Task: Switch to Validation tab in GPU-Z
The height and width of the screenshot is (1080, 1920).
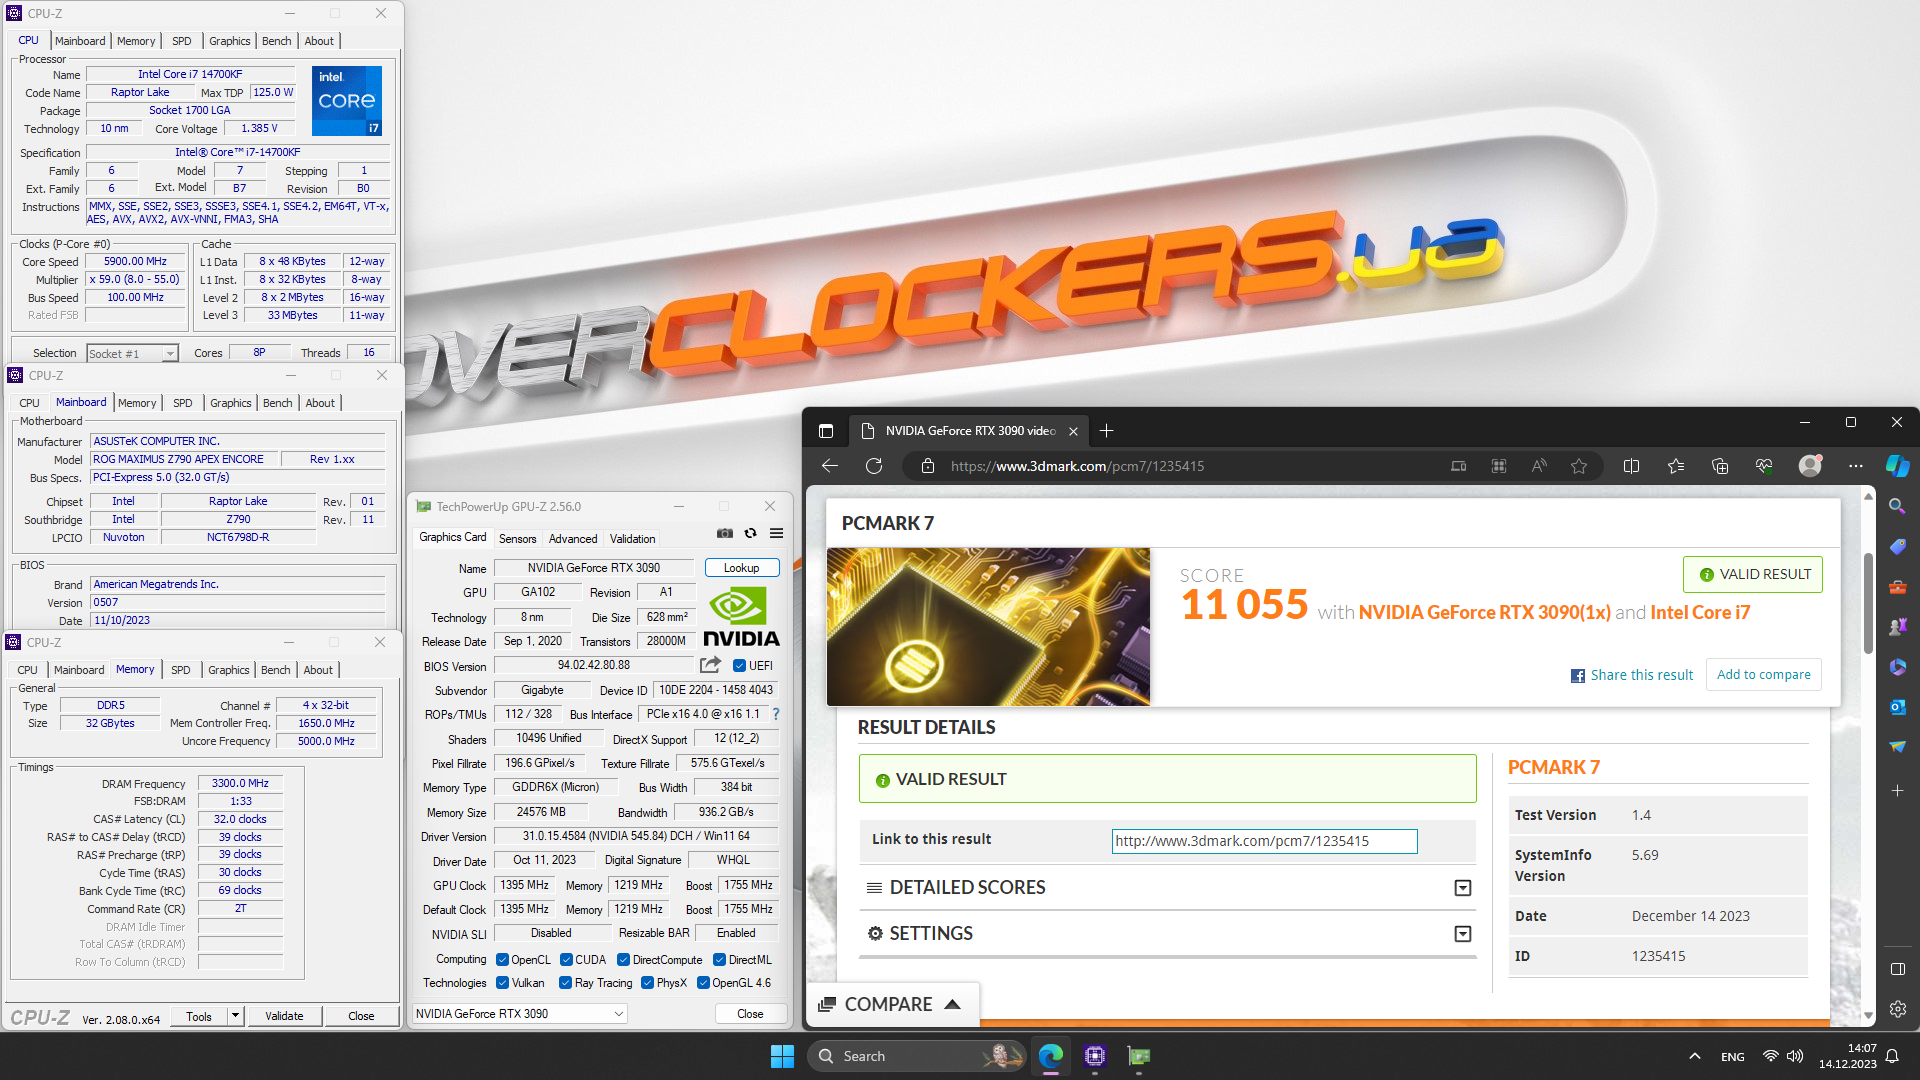Action: click(633, 538)
